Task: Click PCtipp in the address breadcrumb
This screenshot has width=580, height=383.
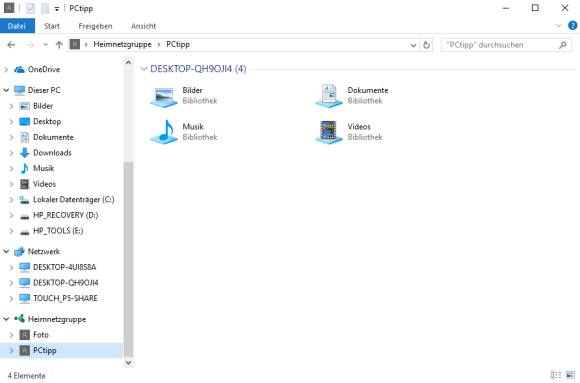Action: click(x=178, y=44)
